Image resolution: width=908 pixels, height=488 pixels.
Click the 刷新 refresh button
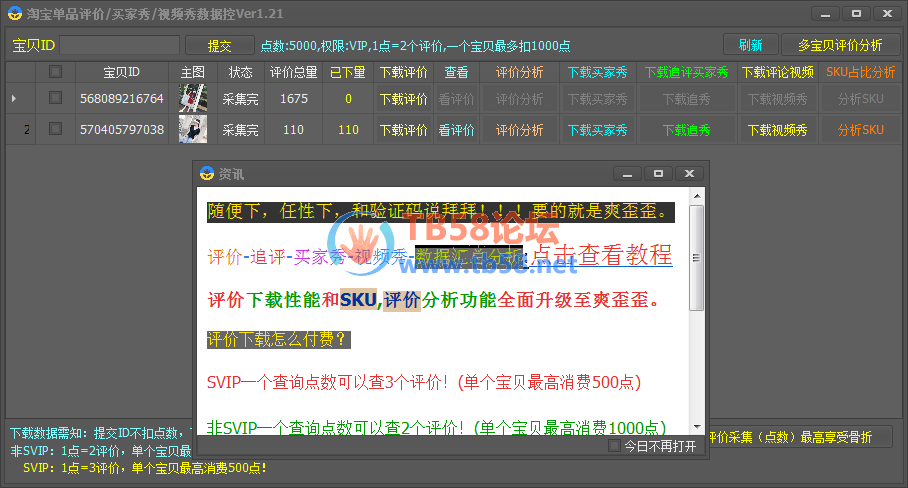tap(750, 45)
